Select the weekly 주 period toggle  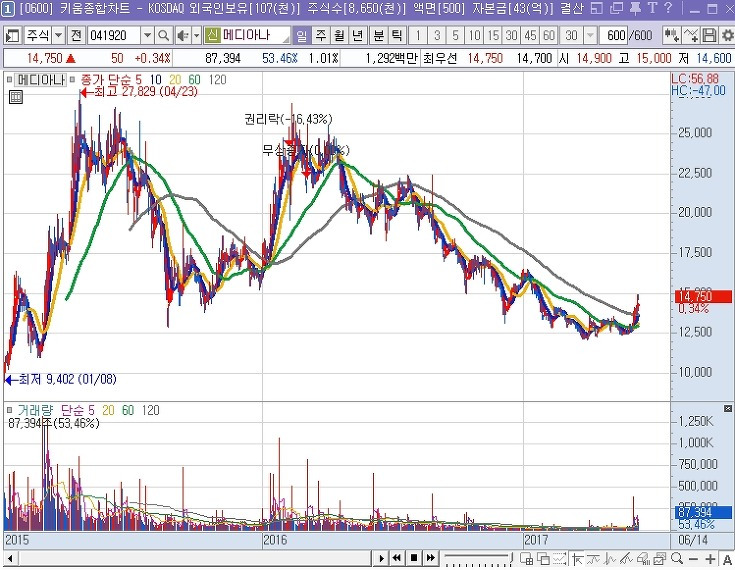point(321,35)
